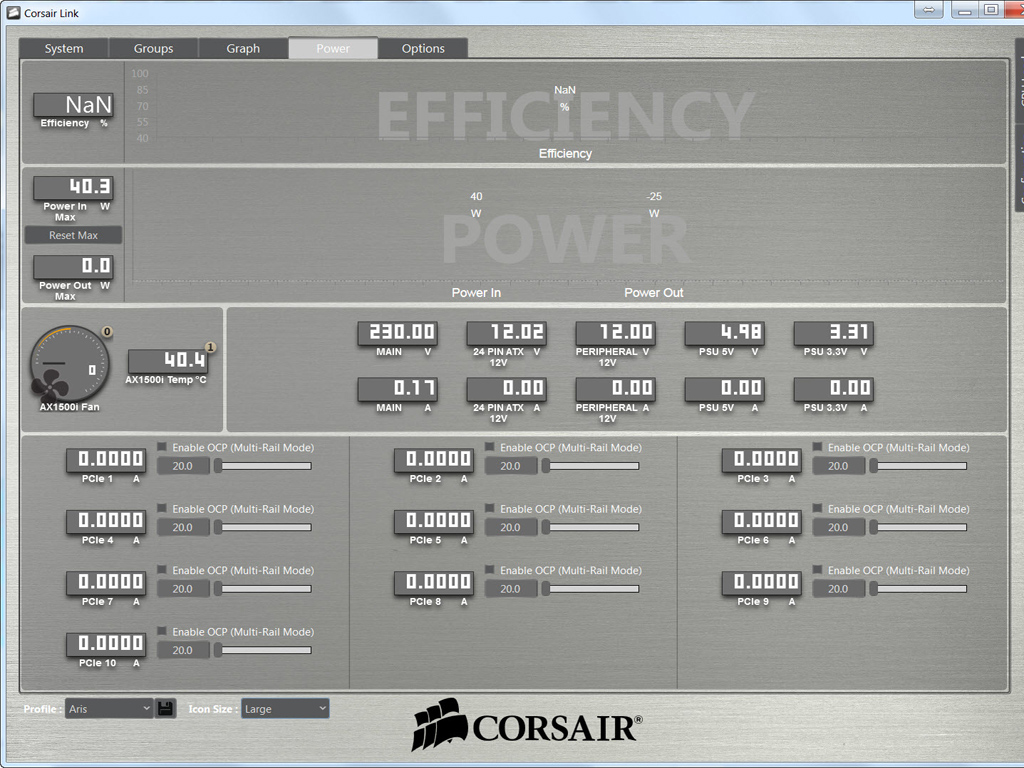The height and width of the screenshot is (768, 1024).
Task: Click the PERIPHERAL 12V amperage readout
Action: click(616, 389)
